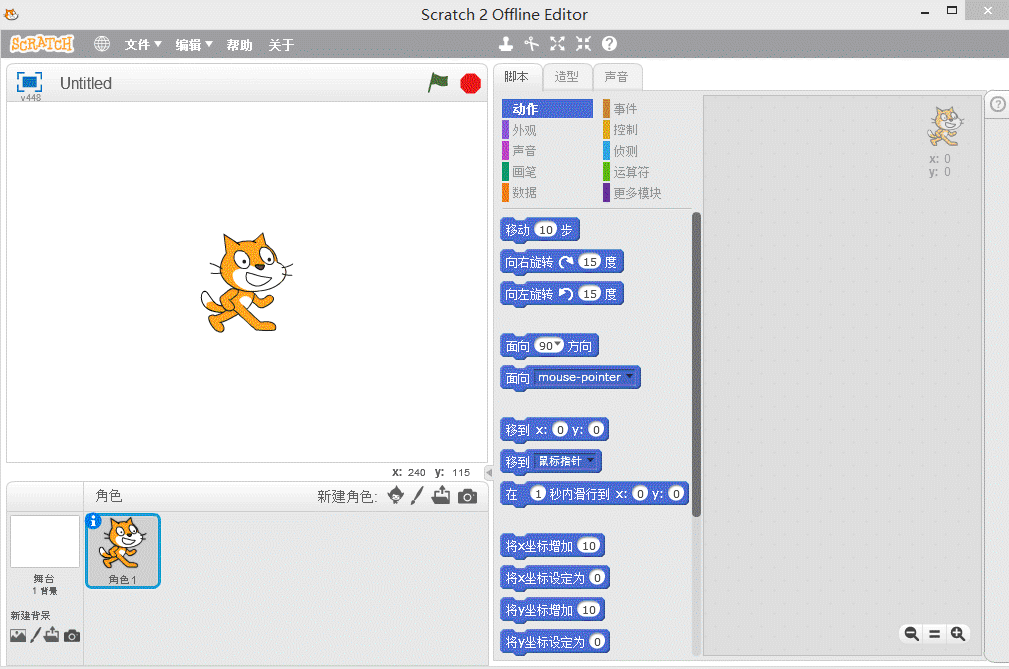Image resolution: width=1009 pixels, height=669 pixels.
Task: Paint a new backdrop icon
Action: 35,635
